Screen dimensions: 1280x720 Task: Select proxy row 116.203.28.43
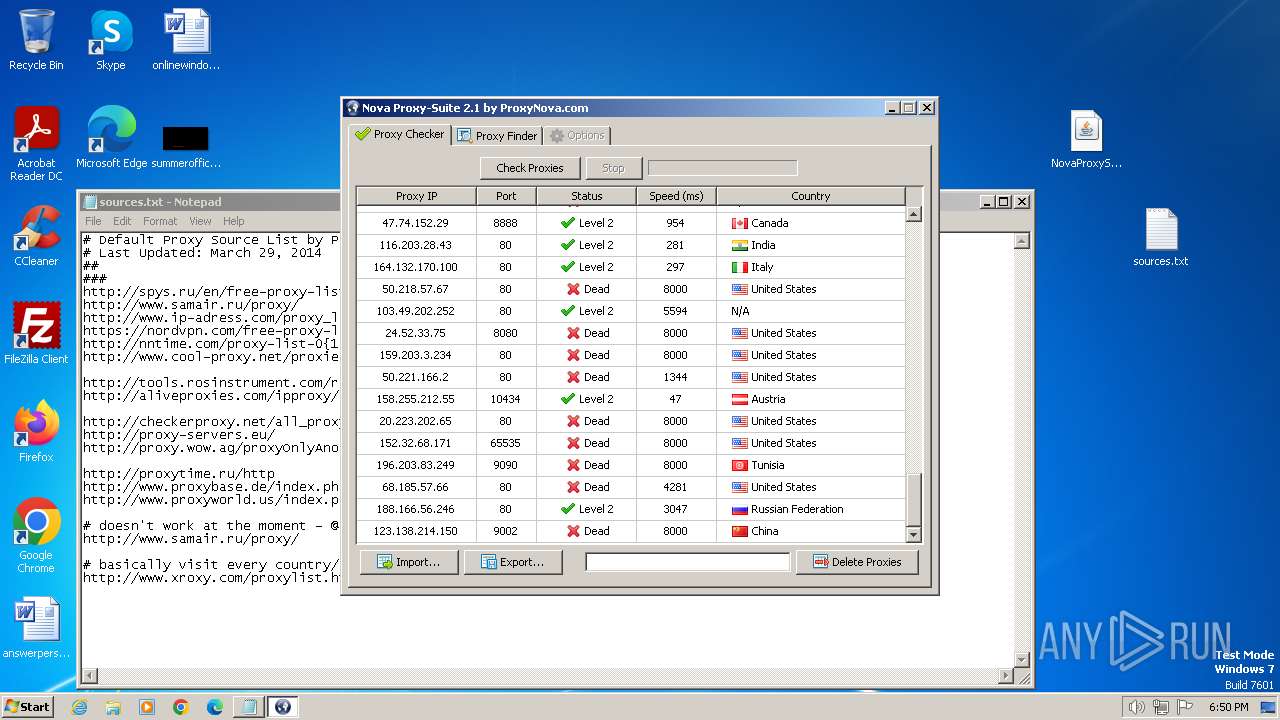[631, 245]
